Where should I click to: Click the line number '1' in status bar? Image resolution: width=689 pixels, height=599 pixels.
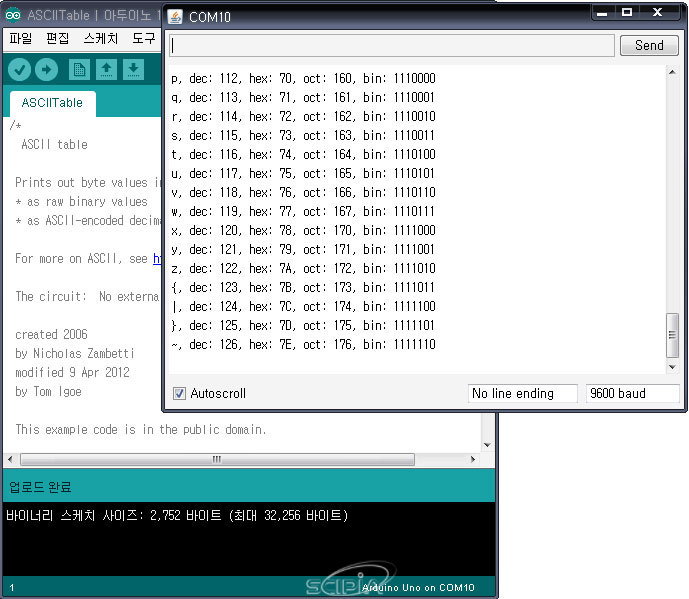12,588
